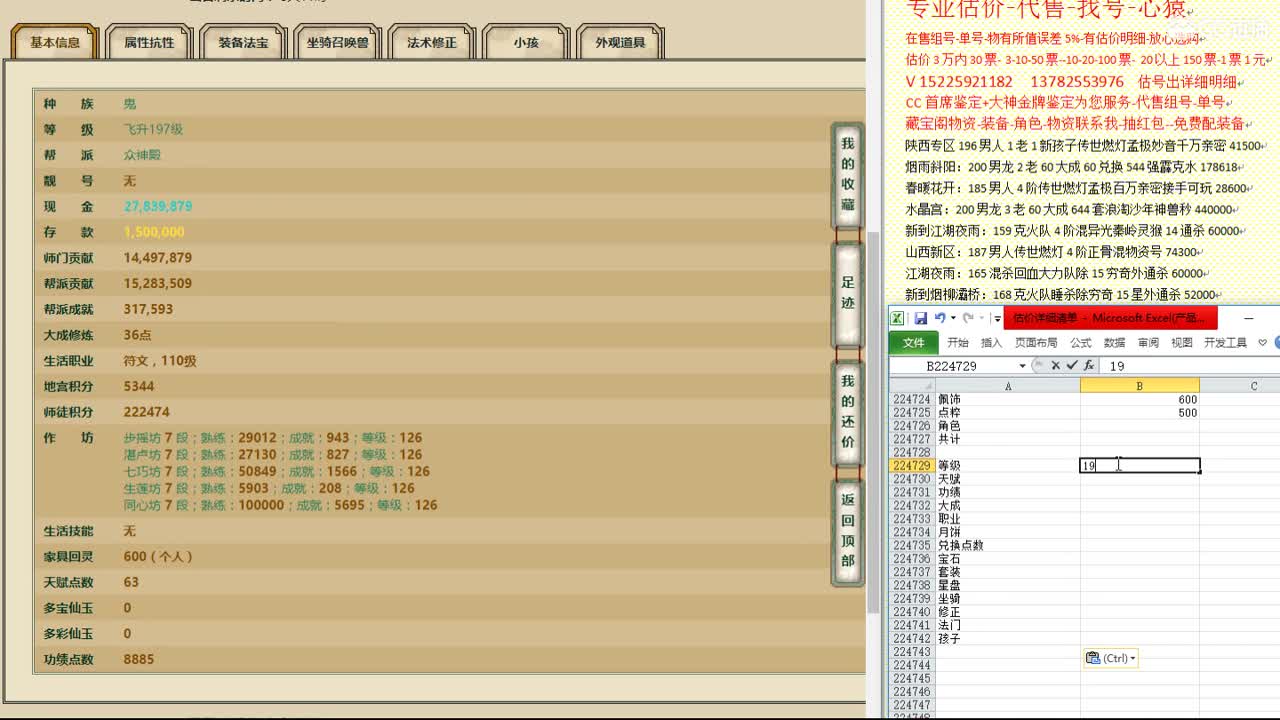This screenshot has height=720, width=1280.
Task: Click the Enter checkmark in formula bar
Action: 1071,366
